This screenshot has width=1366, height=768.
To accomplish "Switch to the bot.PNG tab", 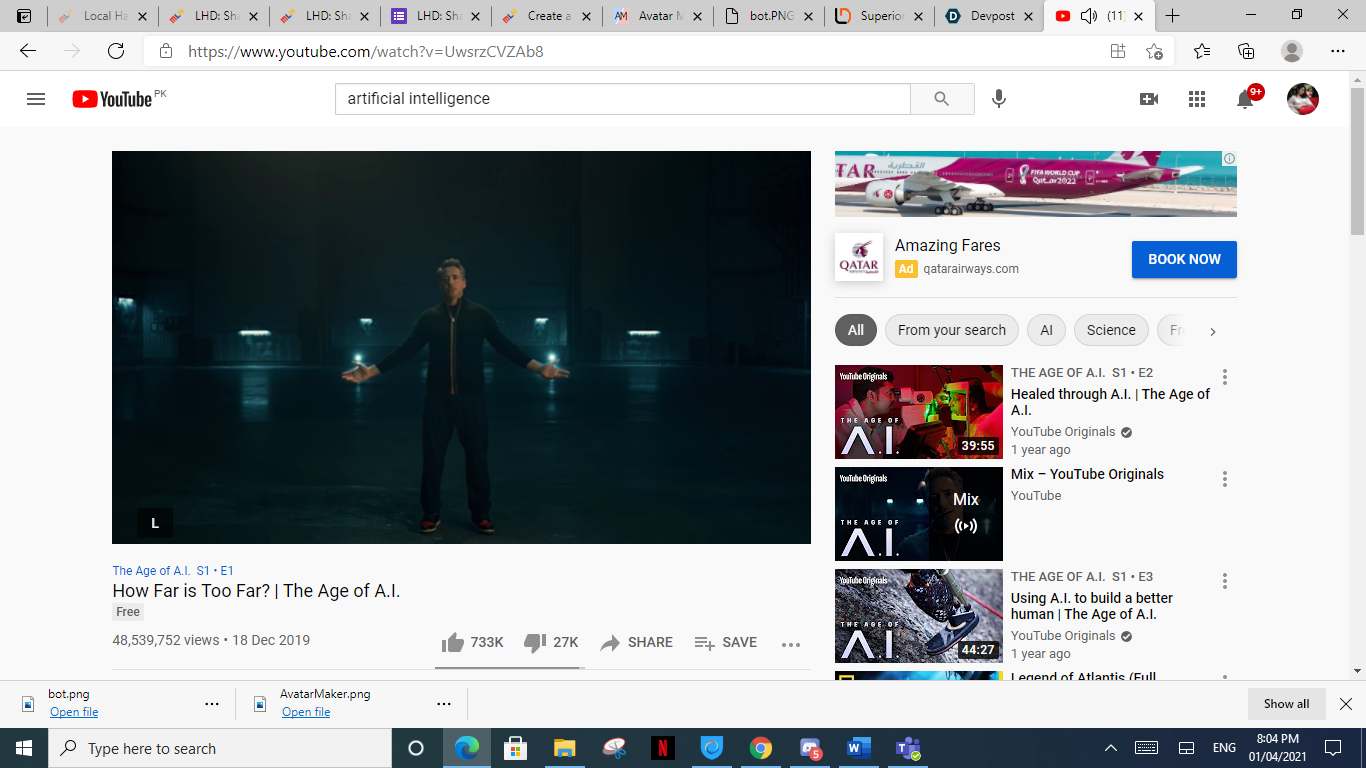I will point(770,16).
